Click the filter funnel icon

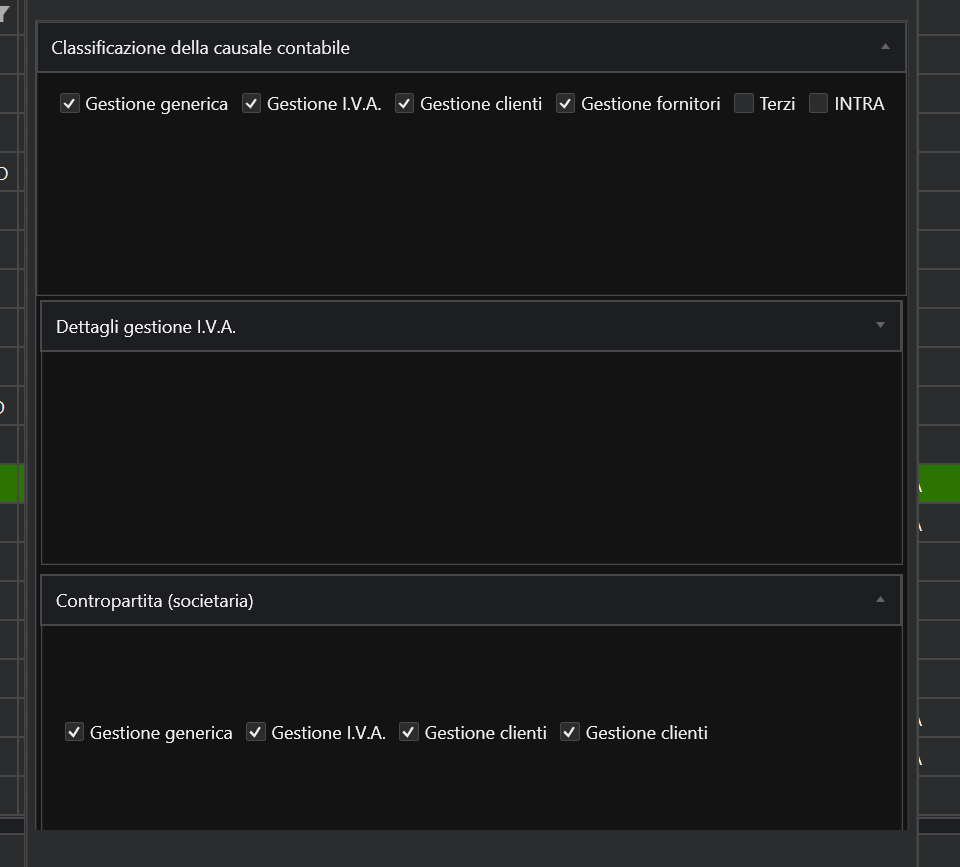5,14
